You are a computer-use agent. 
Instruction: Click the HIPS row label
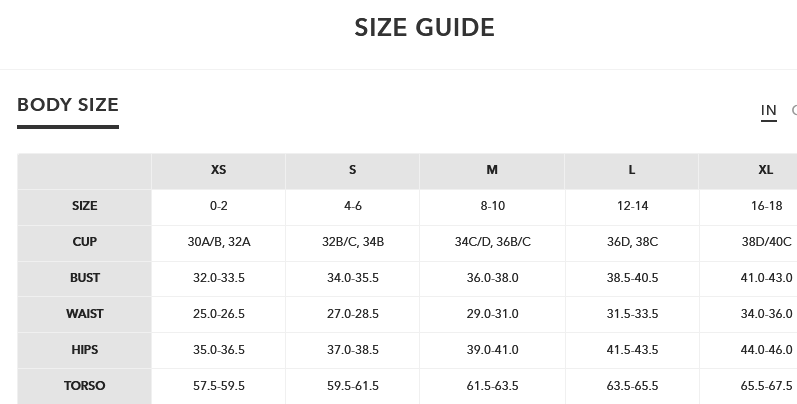pyautogui.click(x=85, y=350)
